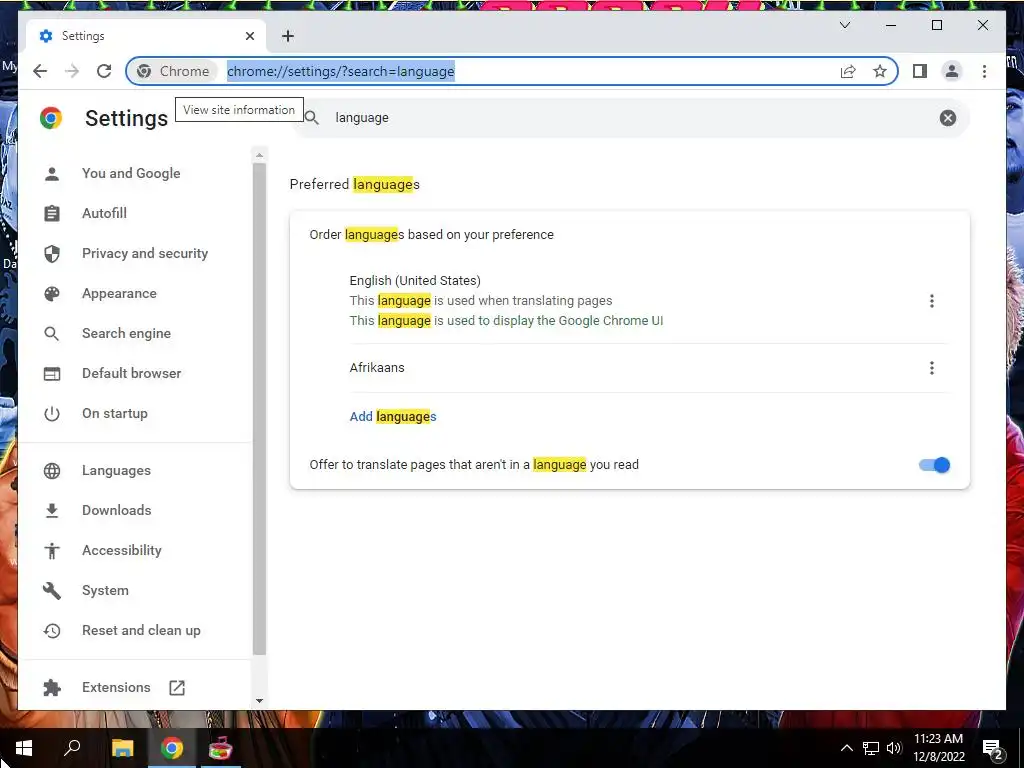Toggle offer to translate pages switch
Viewport: 1024px width, 768px height.
click(x=935, y=465)
